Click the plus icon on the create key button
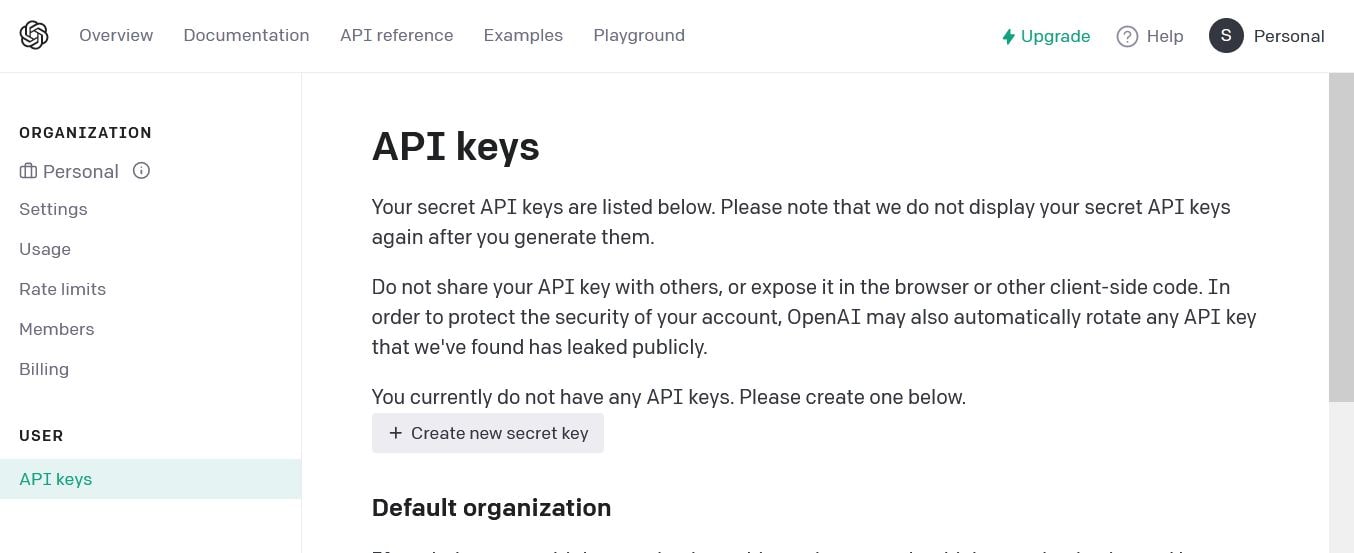This screenshot has width=1354, height=553. pyautogui.click(x=396, y=433)
